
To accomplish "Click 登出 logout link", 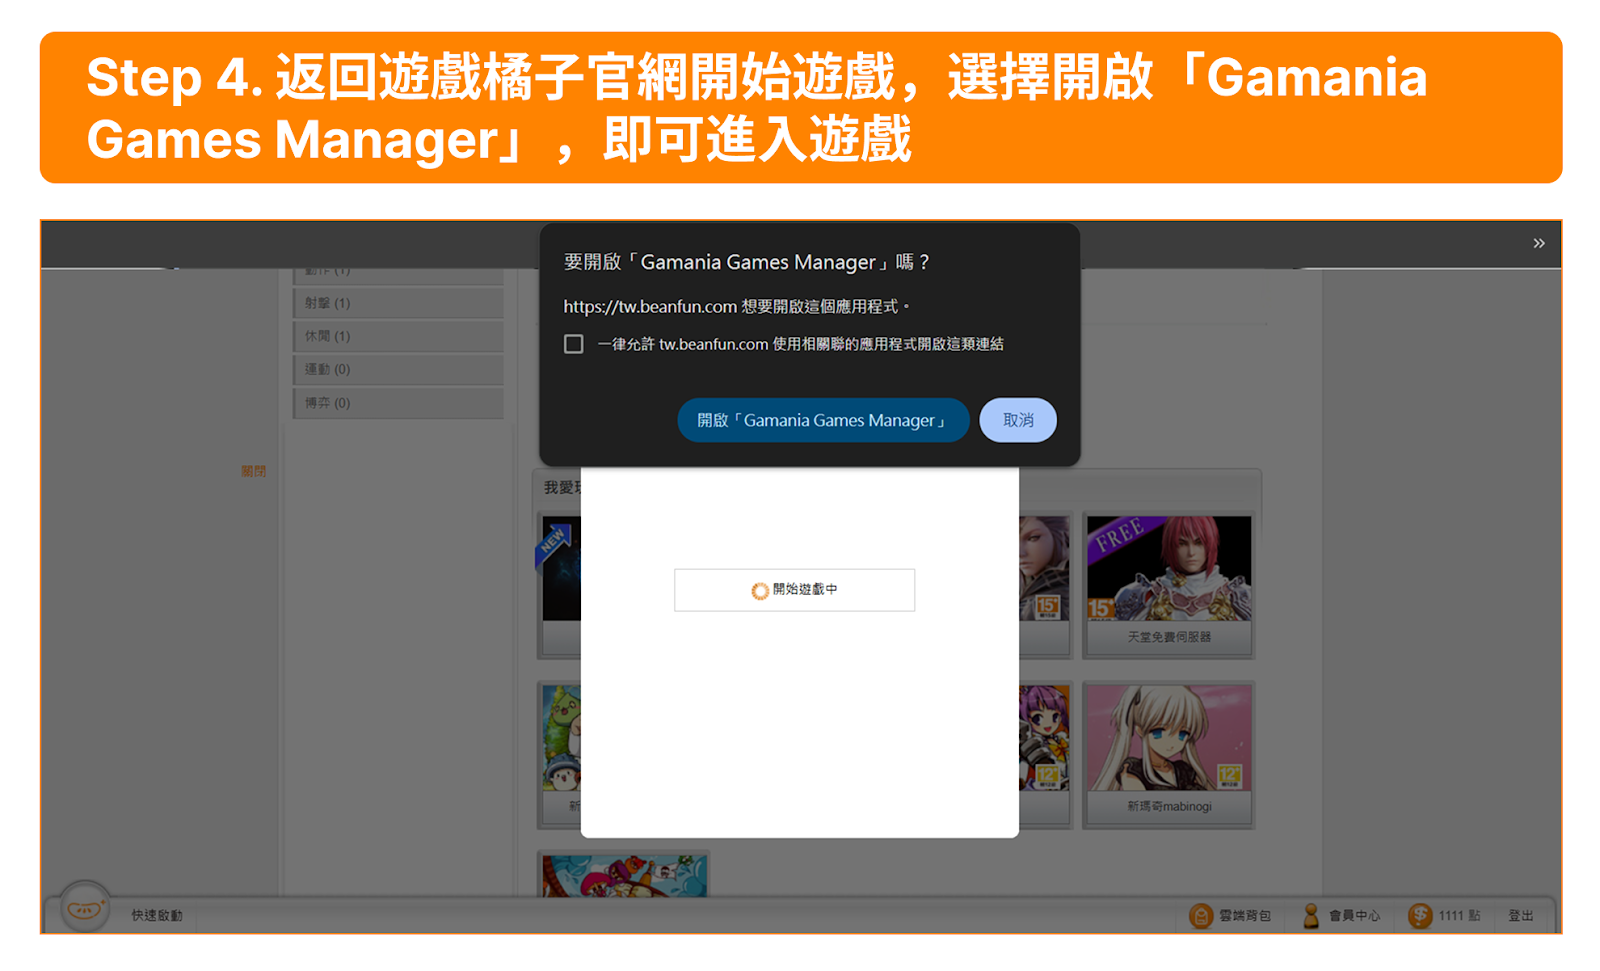I will pos(1520,915).
